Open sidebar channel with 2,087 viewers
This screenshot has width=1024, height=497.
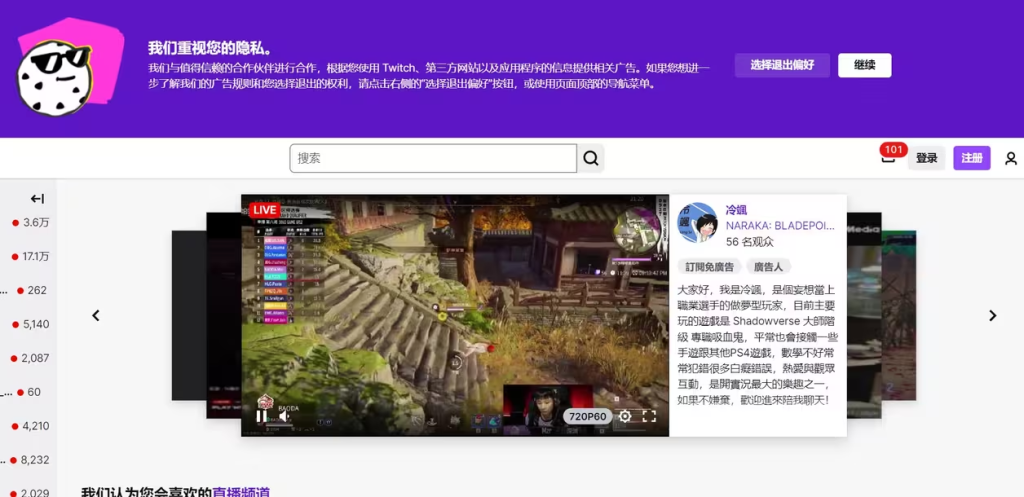point(31,359)
